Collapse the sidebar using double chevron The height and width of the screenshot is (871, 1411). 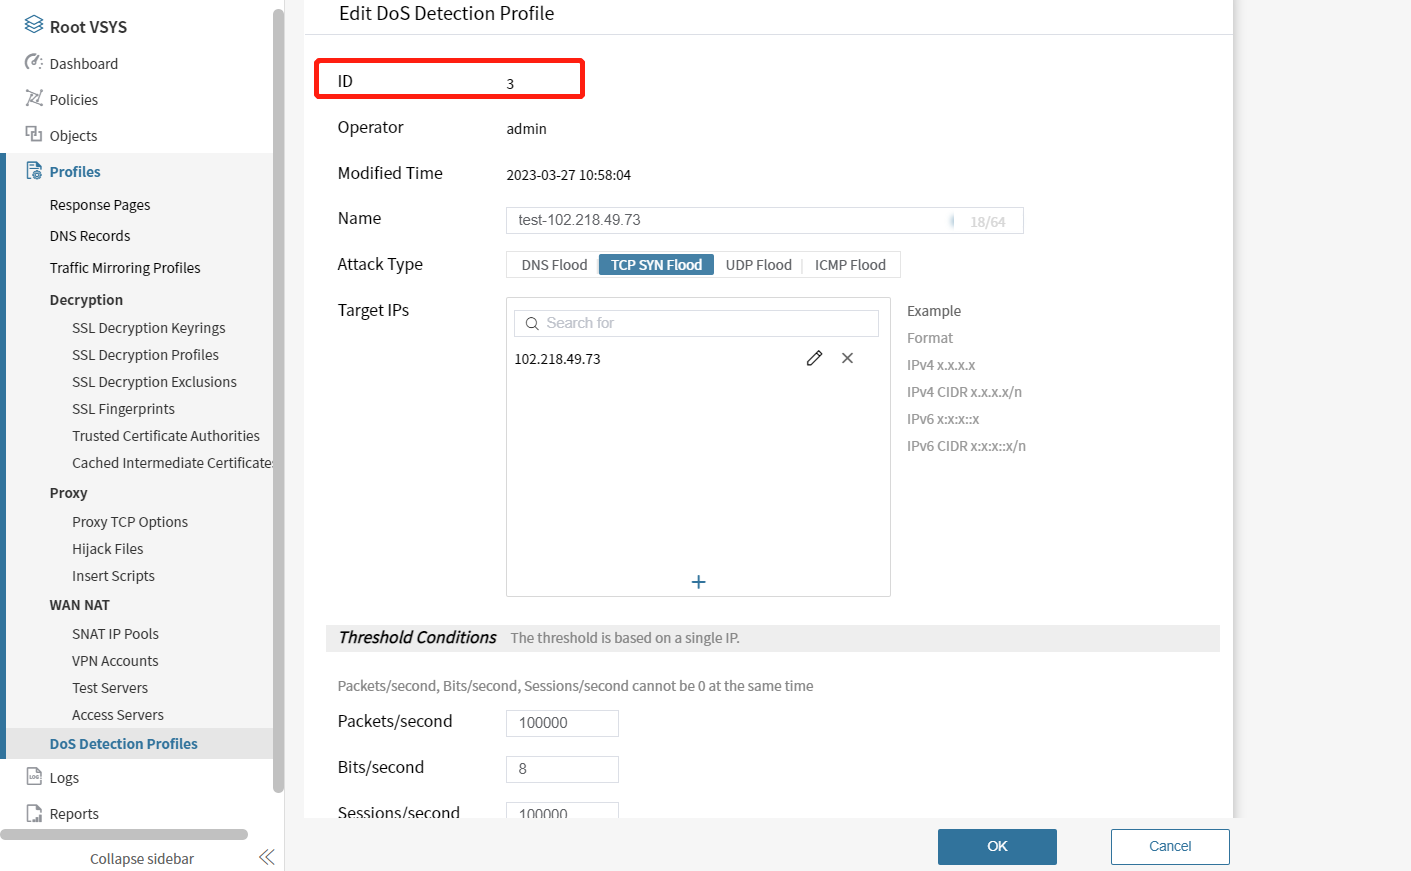[266, 857]
